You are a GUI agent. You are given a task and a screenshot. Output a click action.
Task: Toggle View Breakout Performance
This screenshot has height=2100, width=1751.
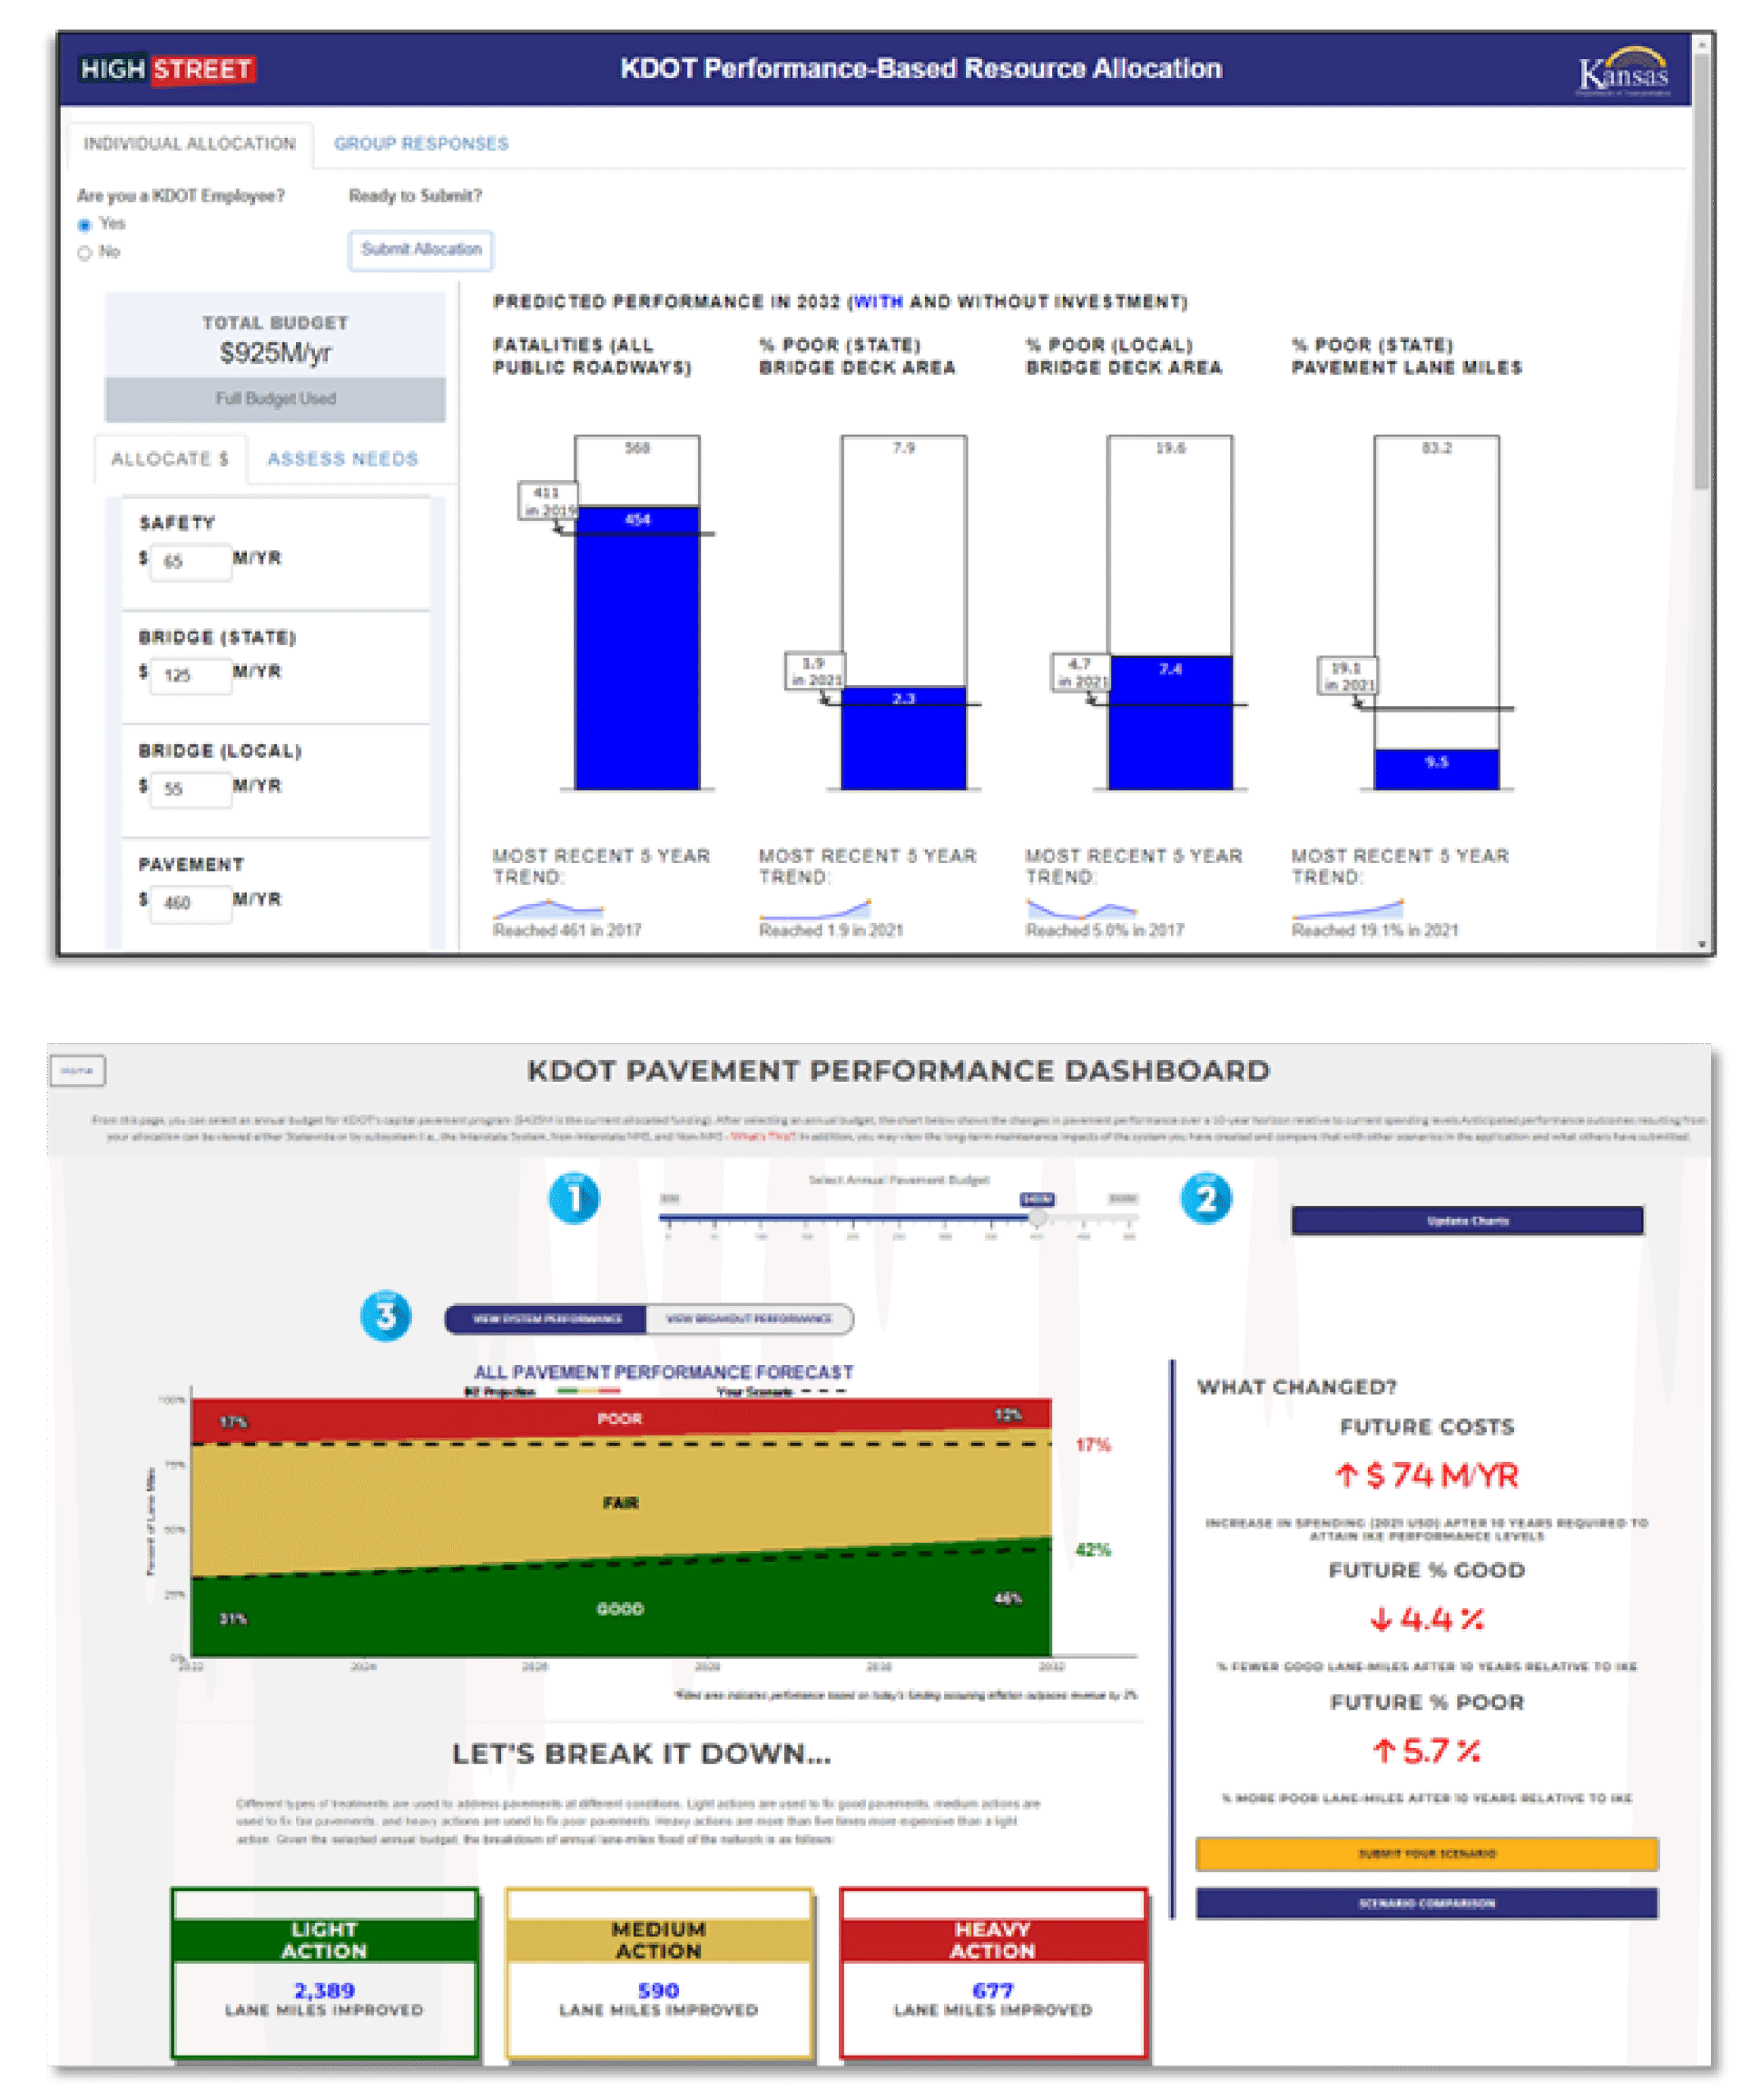coord(749,1319)
